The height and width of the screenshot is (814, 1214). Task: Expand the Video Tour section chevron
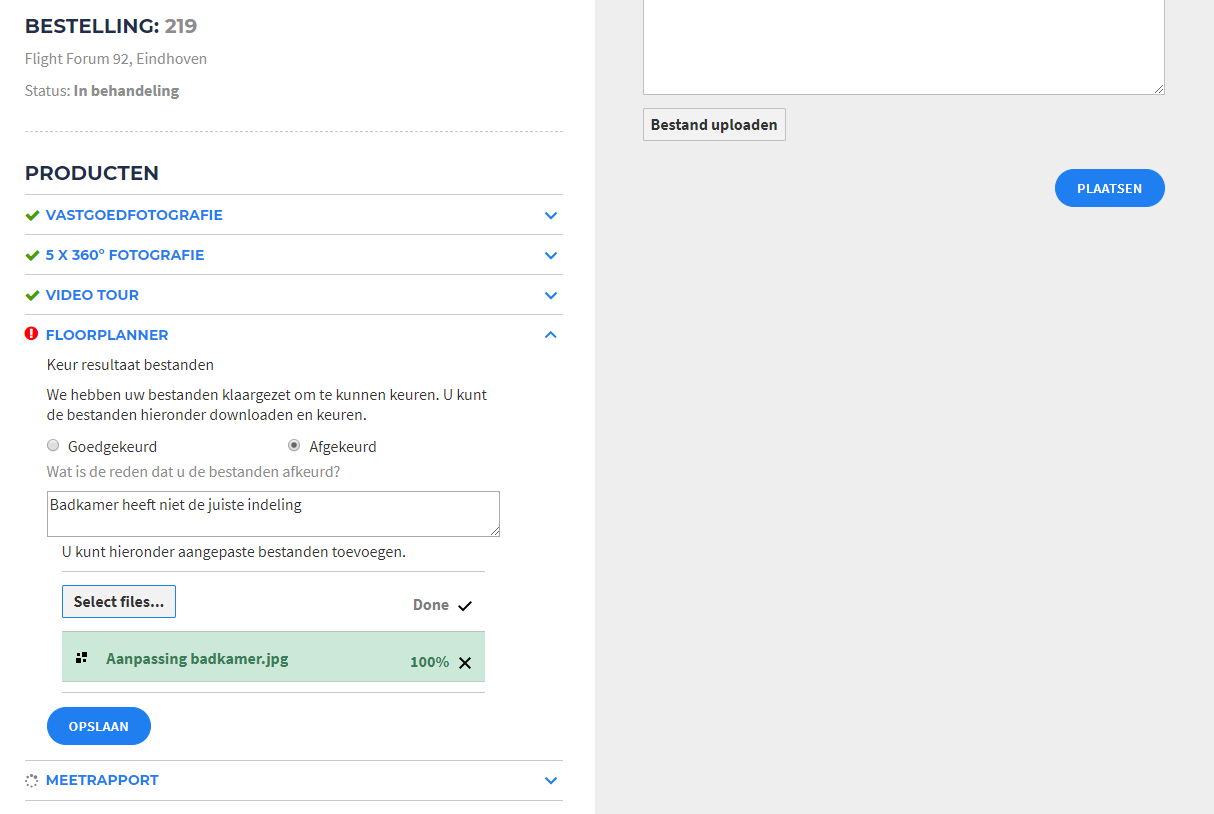pyautogui.click(x=550, y=295)
